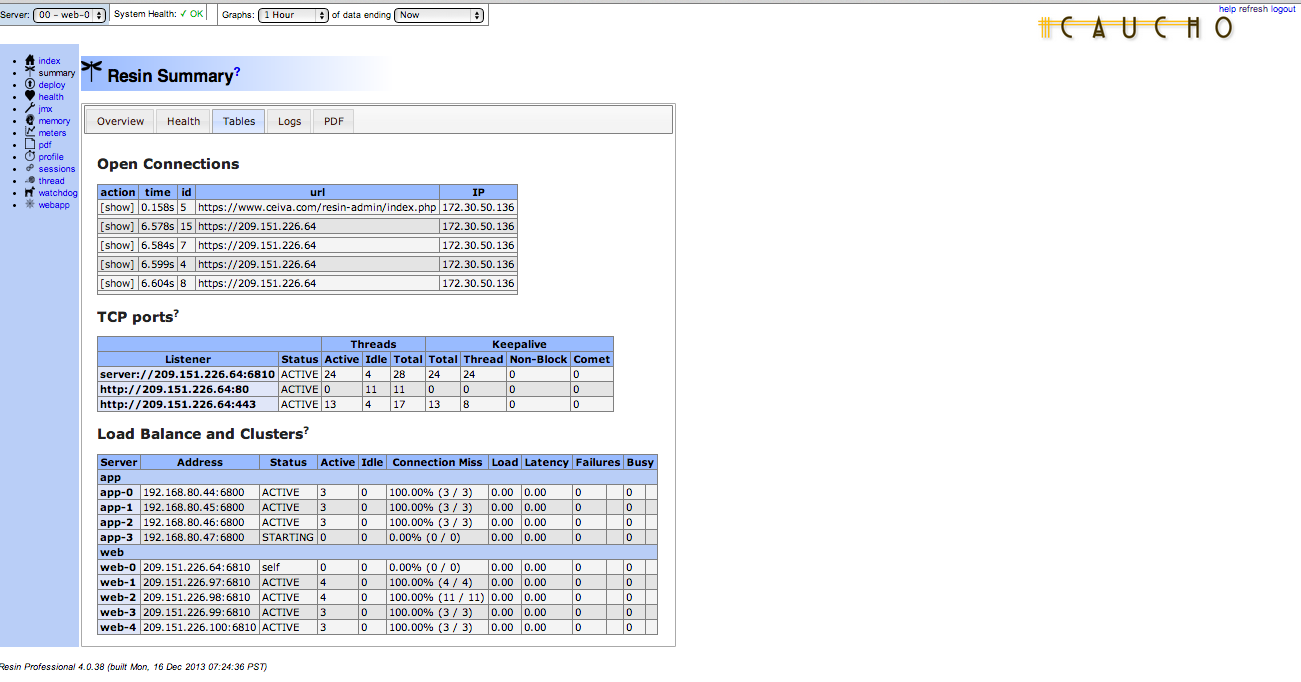Click the Caucho logo
Viewport: 1301px width, 682px height.
click(1136, 28)
